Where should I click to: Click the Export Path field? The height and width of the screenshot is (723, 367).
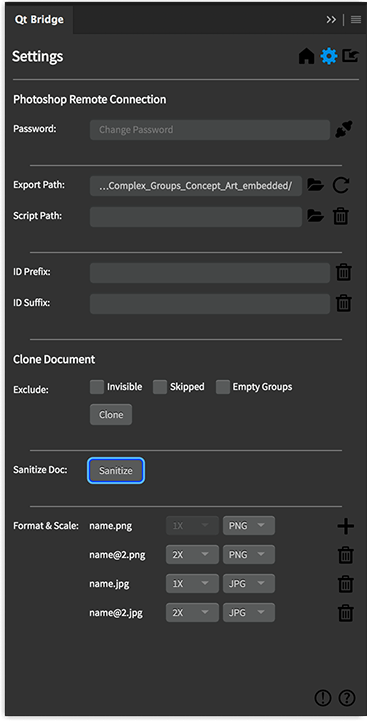click(196, 185)
